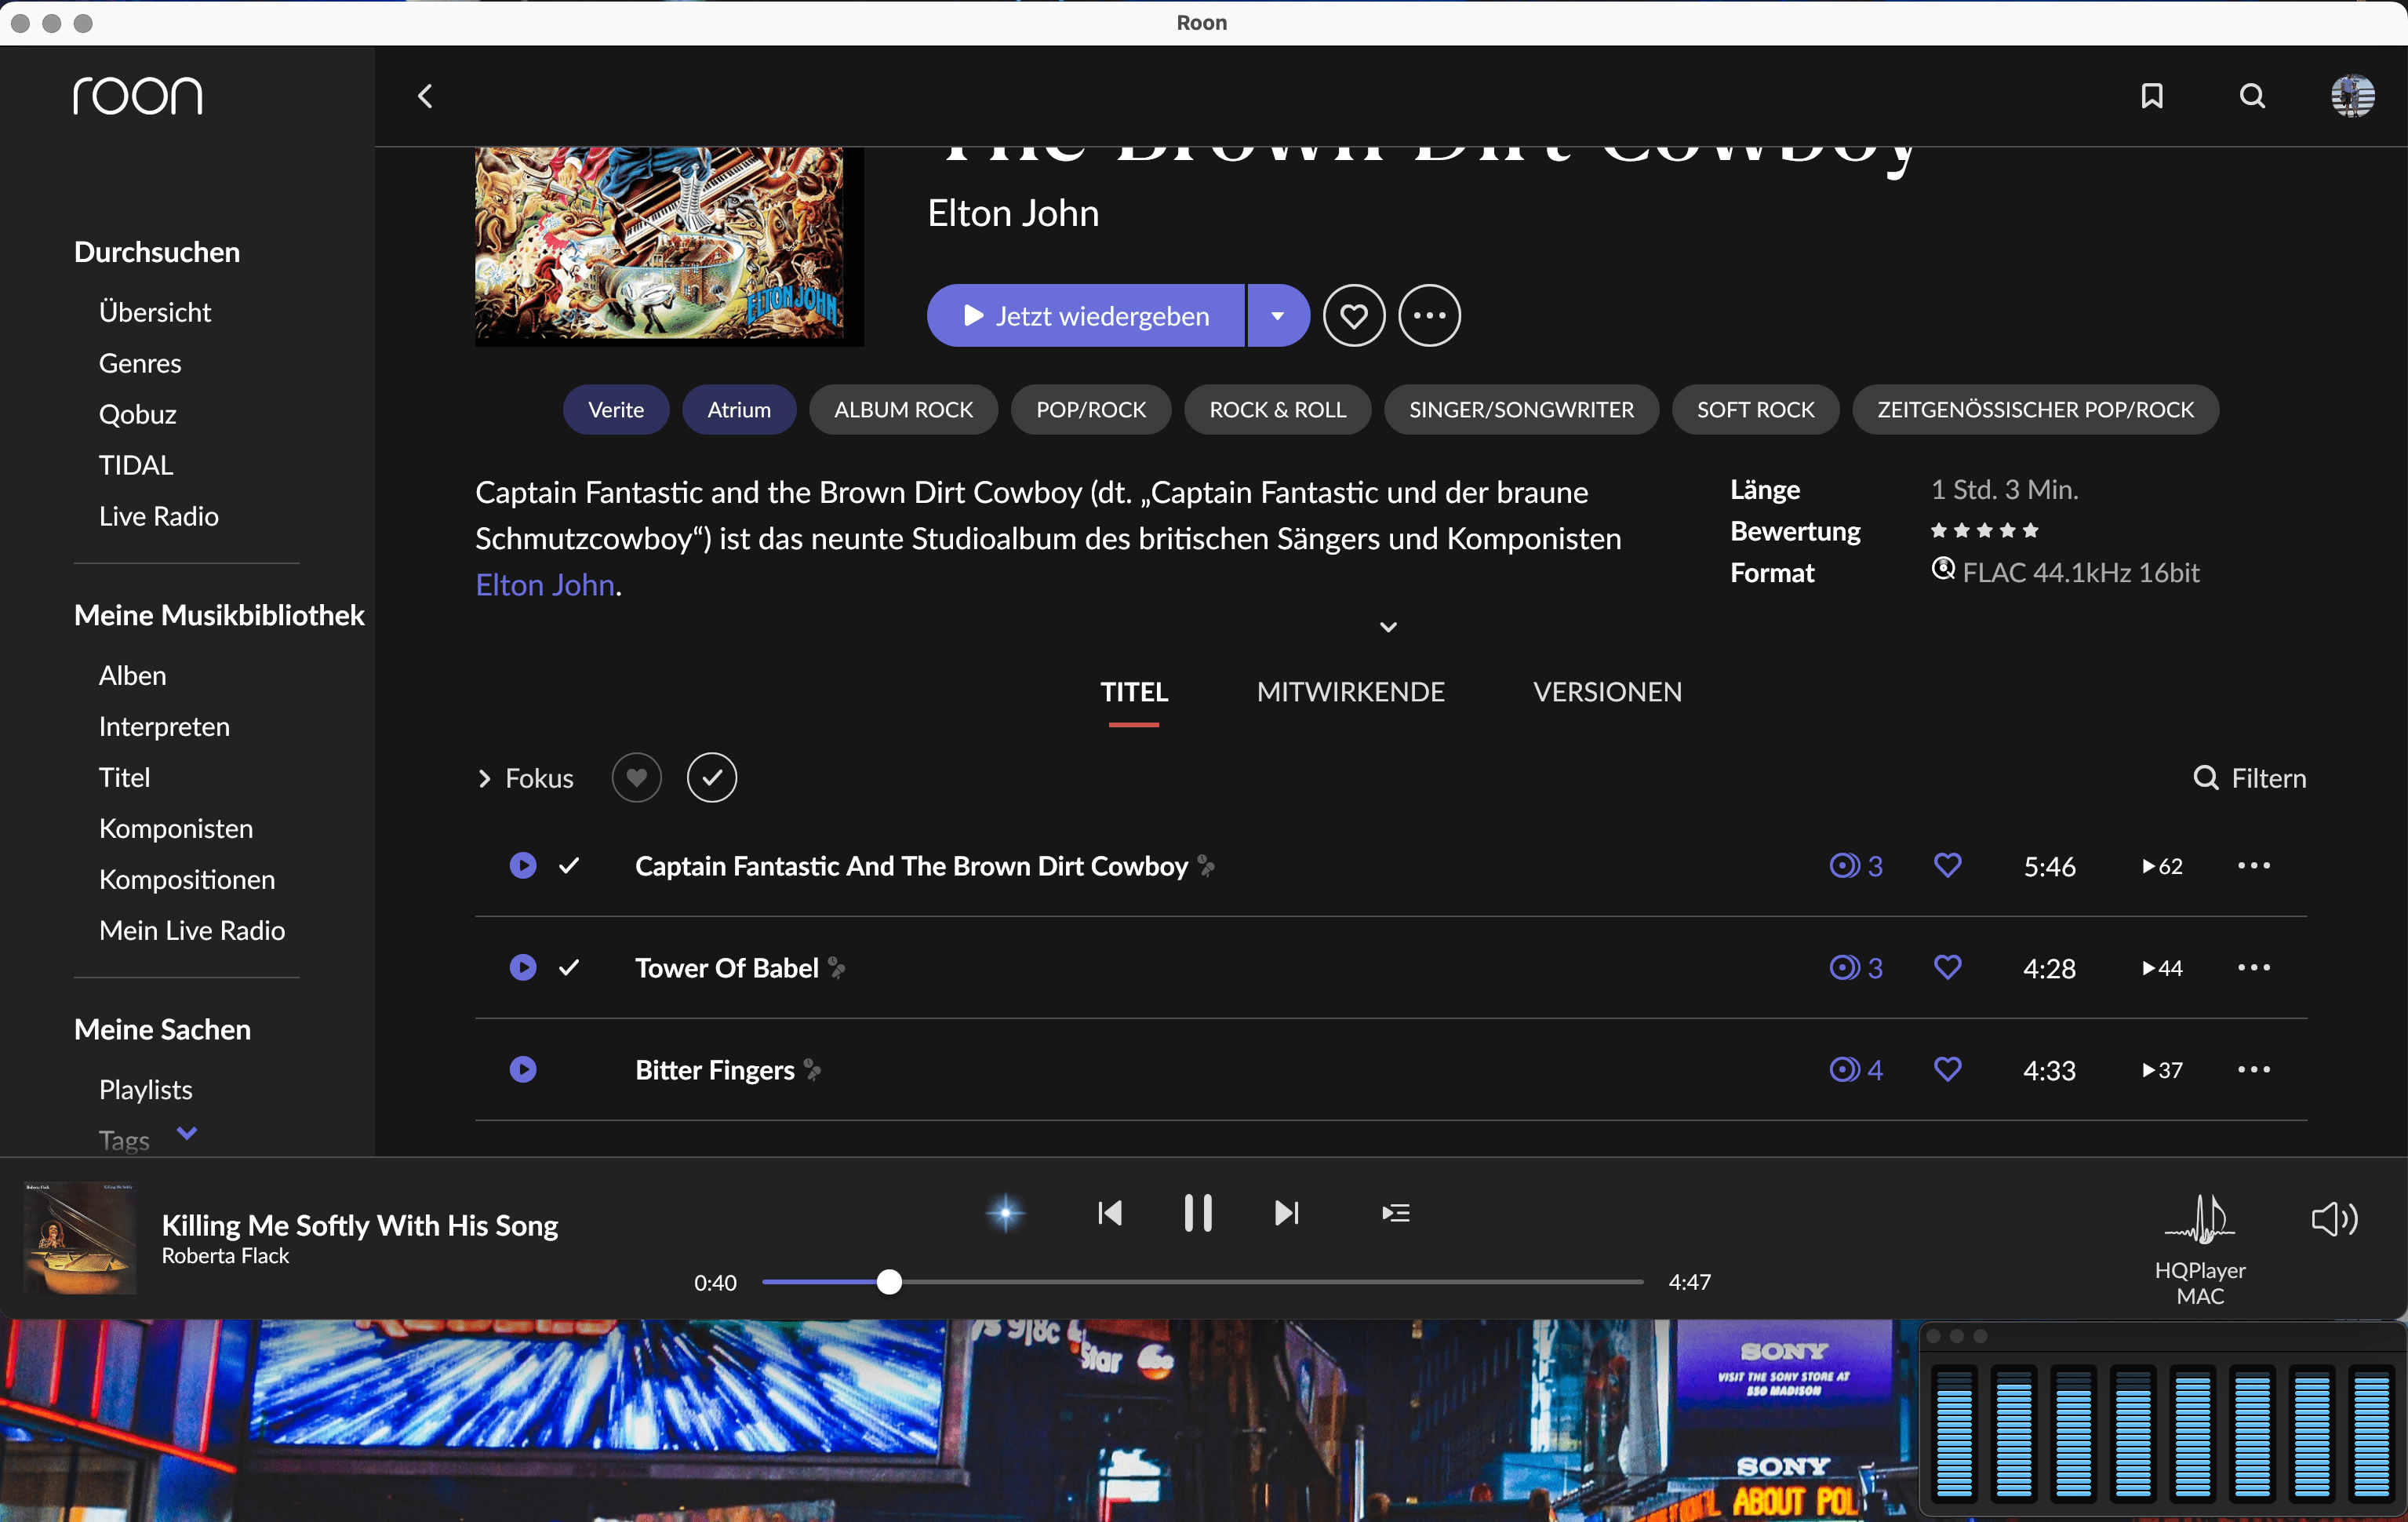Toggle the checkmark selection filter next to Fokus

pyautogui.click(x=712, y=778)
